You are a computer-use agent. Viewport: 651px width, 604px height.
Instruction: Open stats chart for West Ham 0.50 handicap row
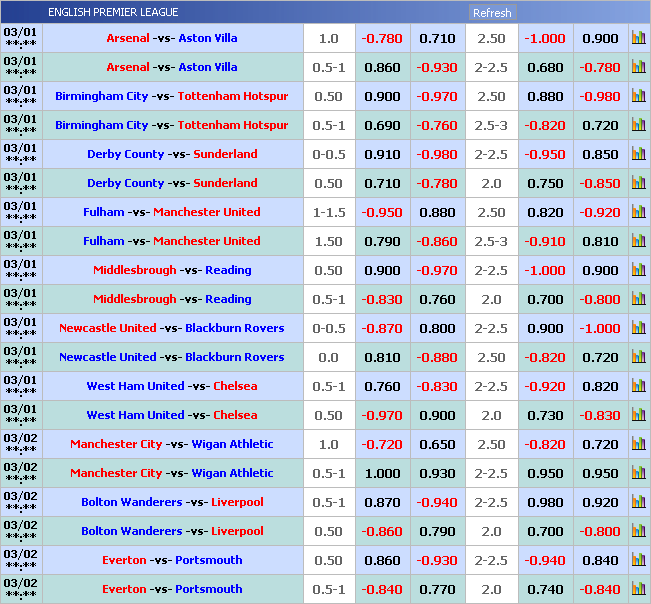639,415
